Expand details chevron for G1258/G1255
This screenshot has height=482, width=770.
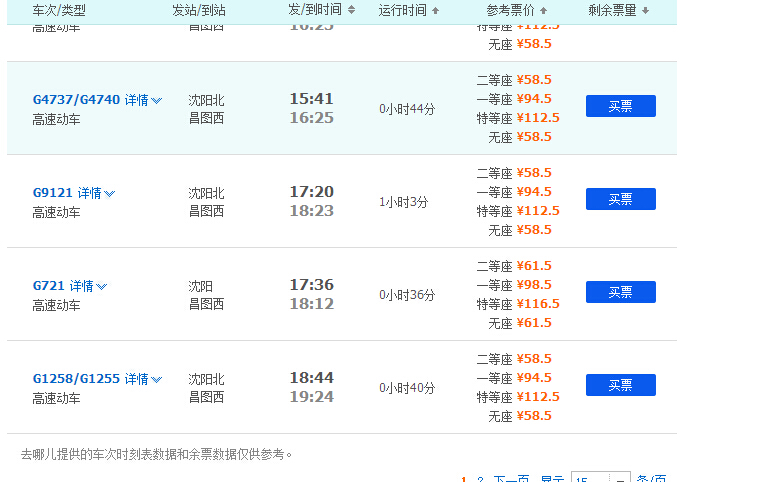click(x=157, y=379)
